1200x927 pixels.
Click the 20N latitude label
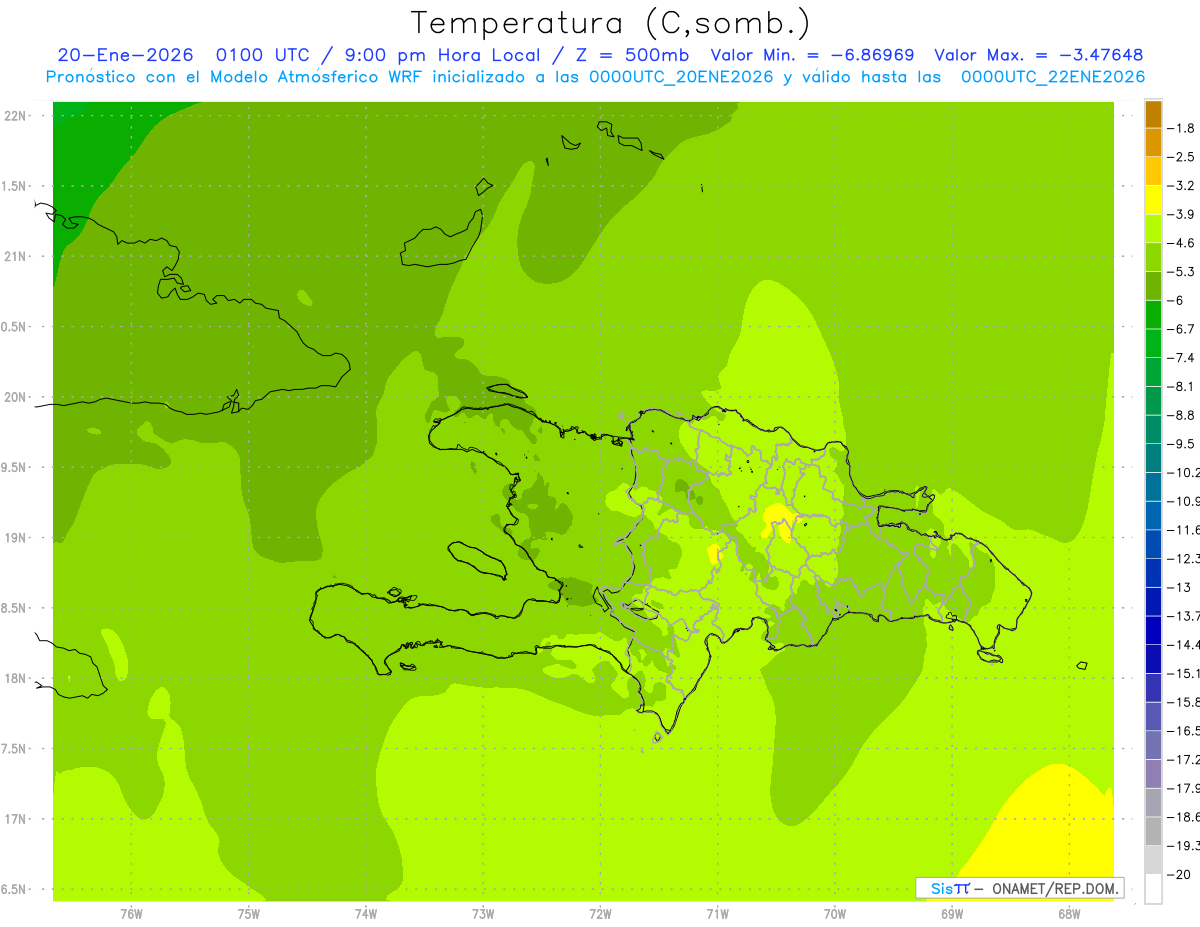15,397
